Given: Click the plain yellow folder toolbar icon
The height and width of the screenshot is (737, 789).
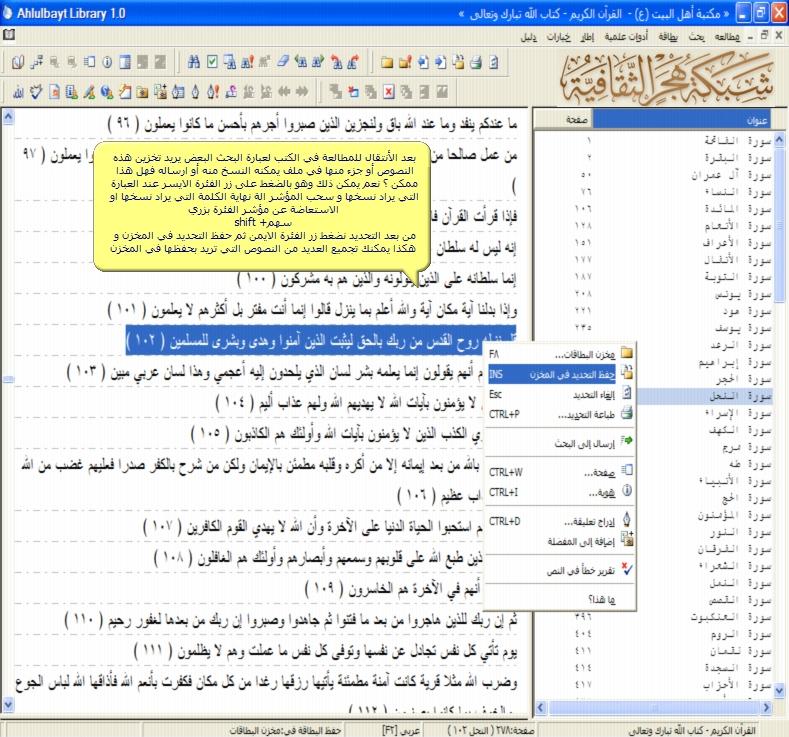Looking at the screenshot, I should coord(386,62).
